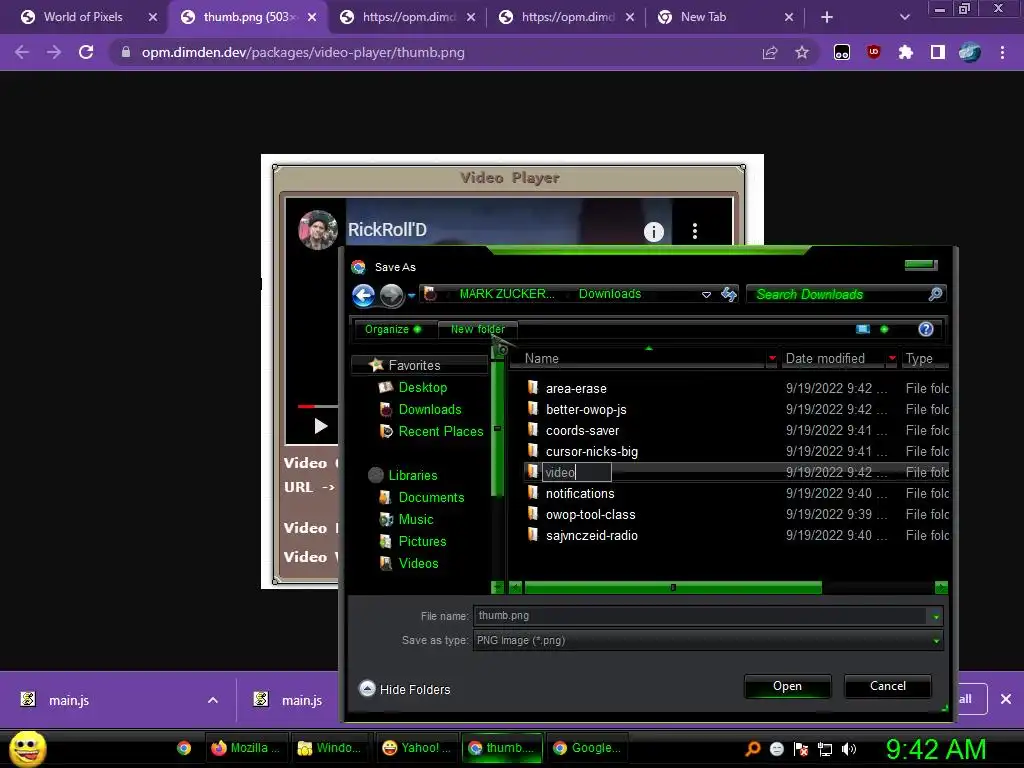Screen dimensions: 1024x768
Task: Expand the tab search chevron in Chrome
Action: (x=904, y=18)
